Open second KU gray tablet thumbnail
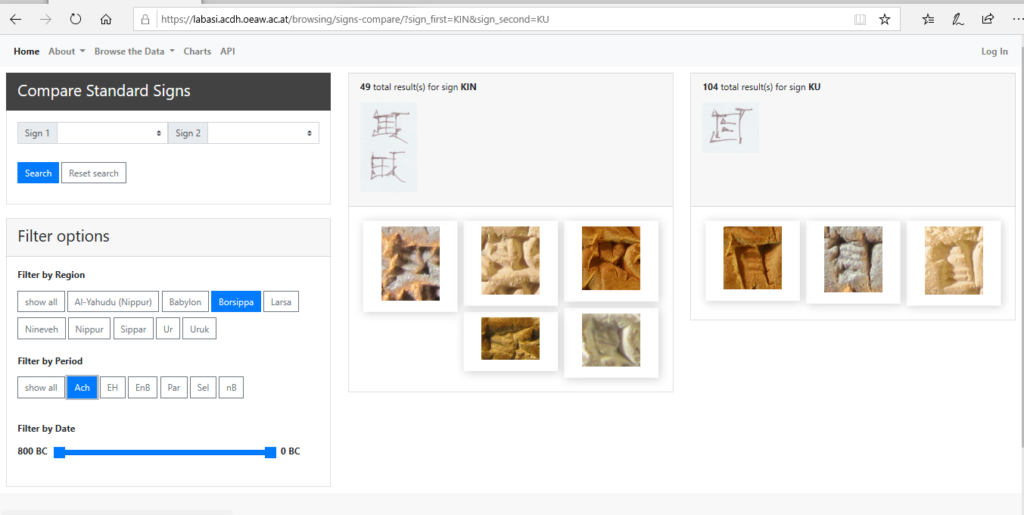The width and height of the screenshot is (1024, 515). (x=853, y=259)
